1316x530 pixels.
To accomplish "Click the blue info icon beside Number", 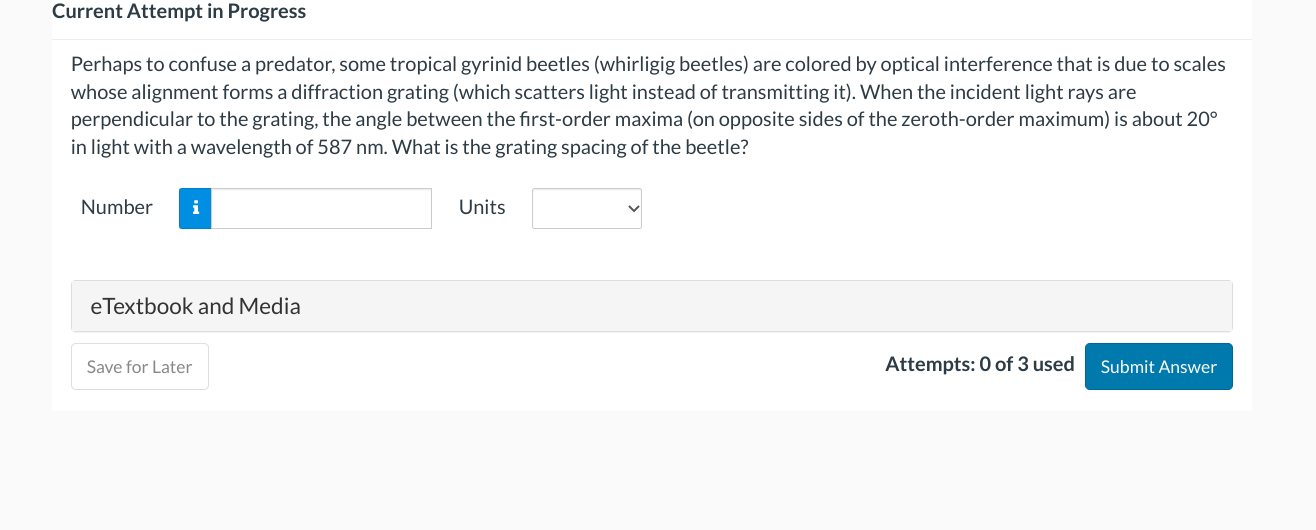I will 195,208.
